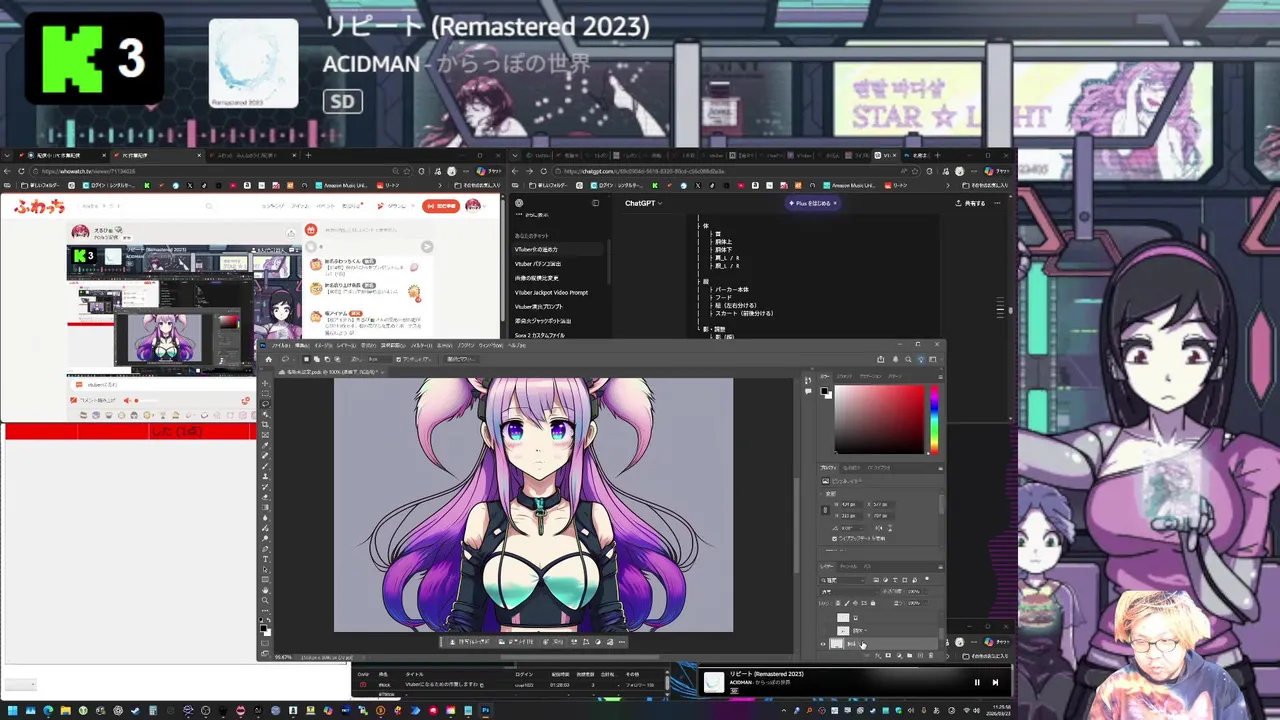Image resolution: width=1280 pixels, height=720 pixels.
Task: Toggle layer filtering on/off switch
Action: pyautogui.click(x=927, y=578)
